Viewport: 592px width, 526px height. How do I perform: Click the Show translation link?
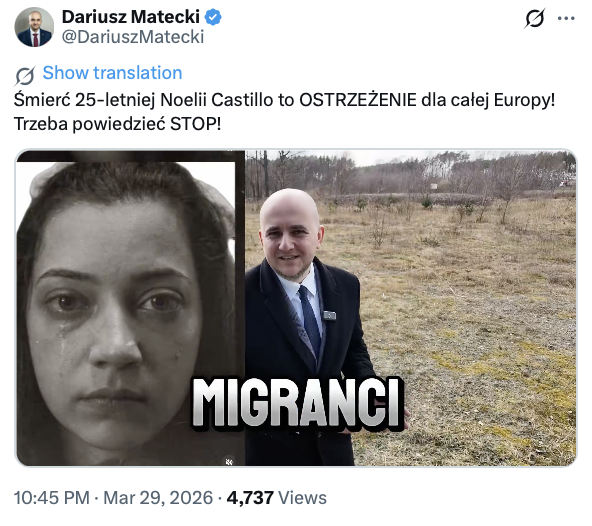coord(113,72)
